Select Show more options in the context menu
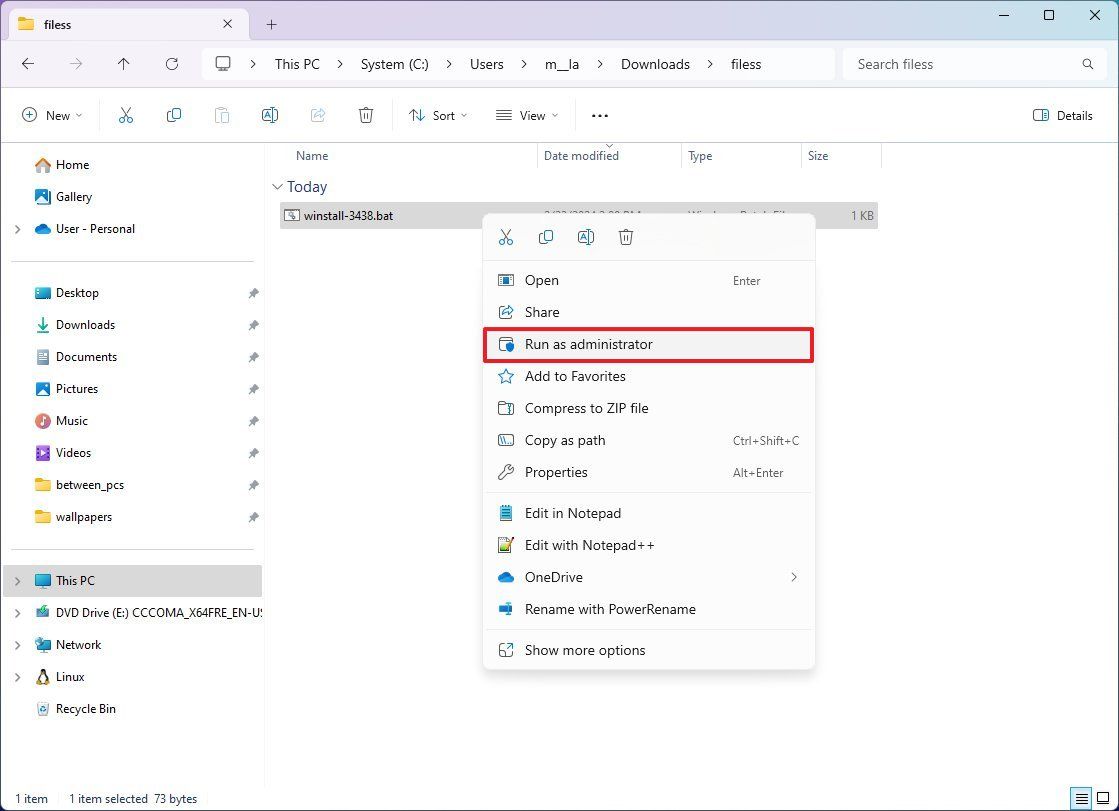This screenshot has height=811, width=1119. coord(584,650)
